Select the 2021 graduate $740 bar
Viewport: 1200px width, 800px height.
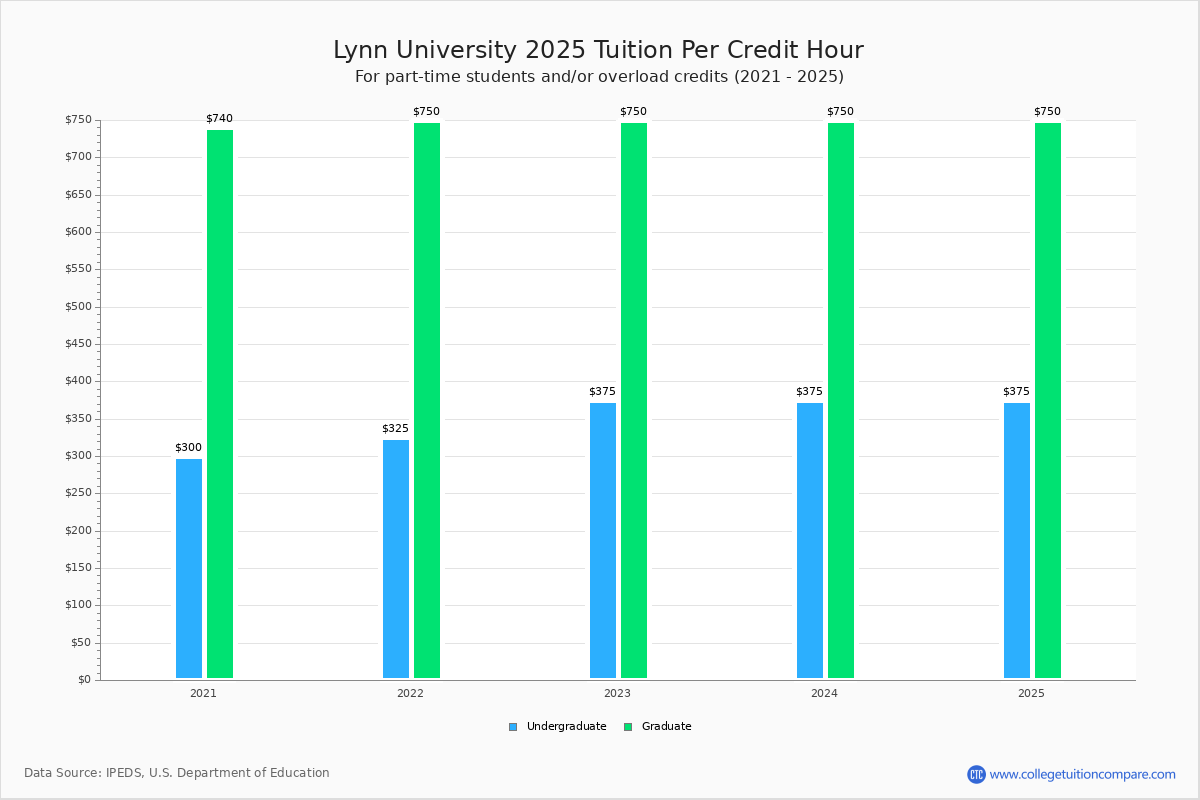coord(220,404)
